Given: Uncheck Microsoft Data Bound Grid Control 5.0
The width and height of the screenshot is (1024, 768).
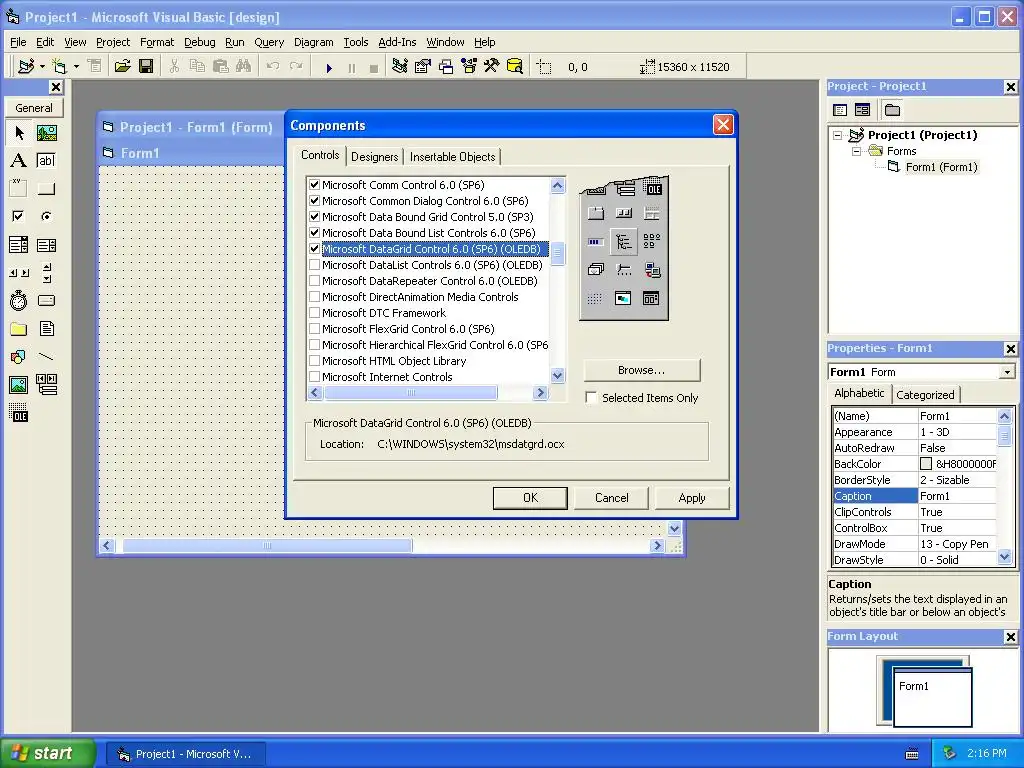Looking at the screenshot, I should (315, 217).
